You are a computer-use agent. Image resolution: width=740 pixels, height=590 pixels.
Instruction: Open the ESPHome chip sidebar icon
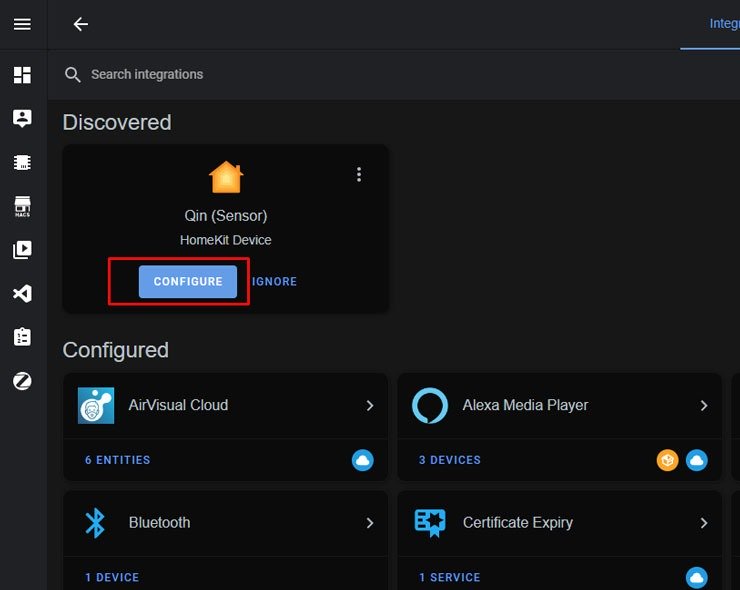tap(22, 163)
